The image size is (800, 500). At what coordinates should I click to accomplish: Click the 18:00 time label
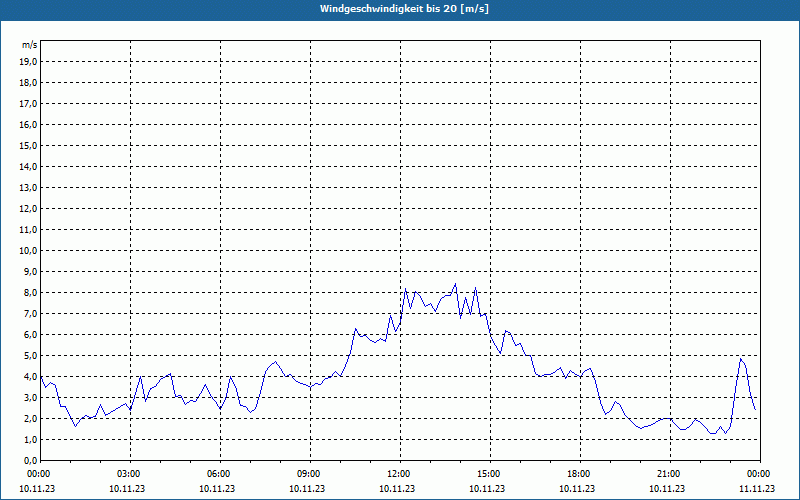click(581, 474)
